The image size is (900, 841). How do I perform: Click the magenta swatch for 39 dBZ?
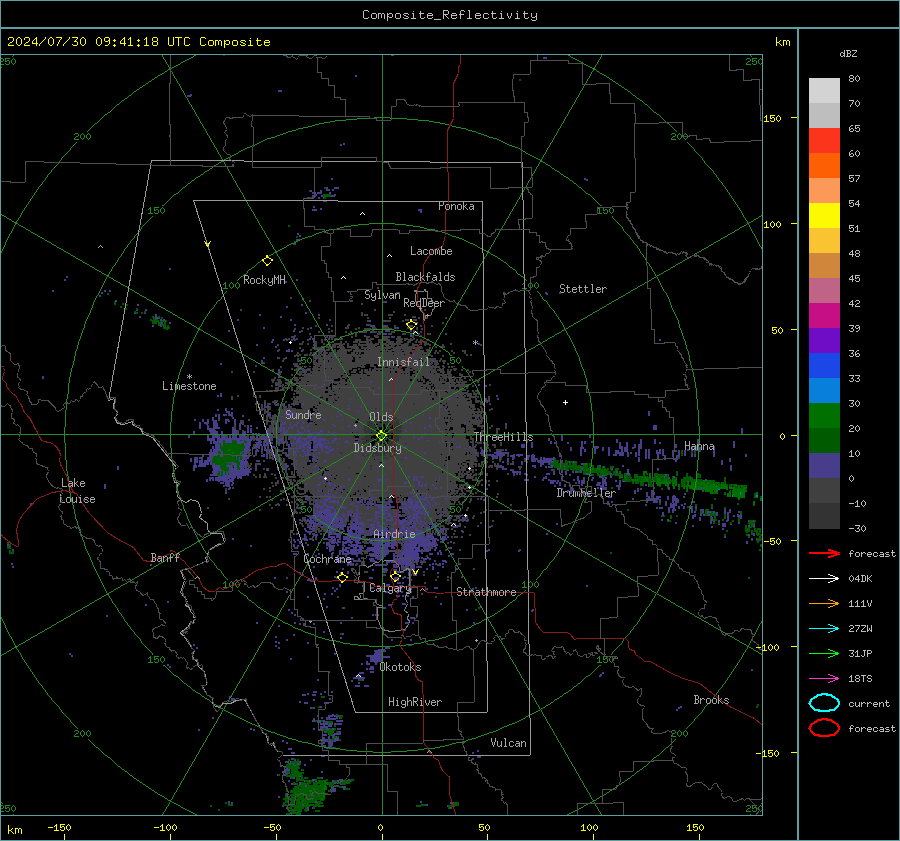pyautogui.click(x=824, y=315)
